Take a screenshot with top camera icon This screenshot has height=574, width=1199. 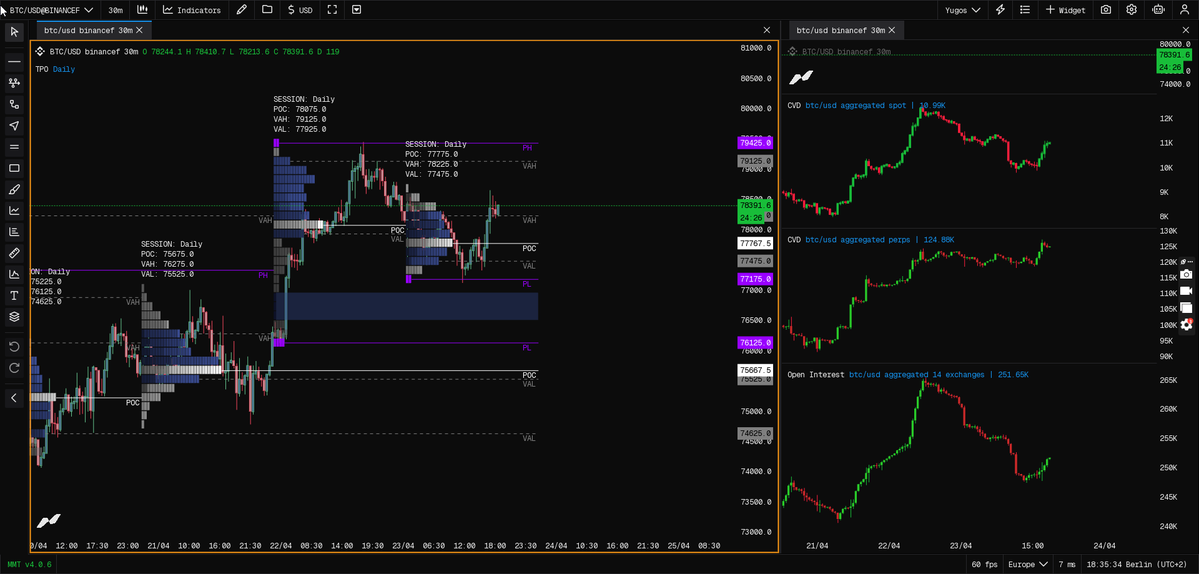(x=1106, y=10)
